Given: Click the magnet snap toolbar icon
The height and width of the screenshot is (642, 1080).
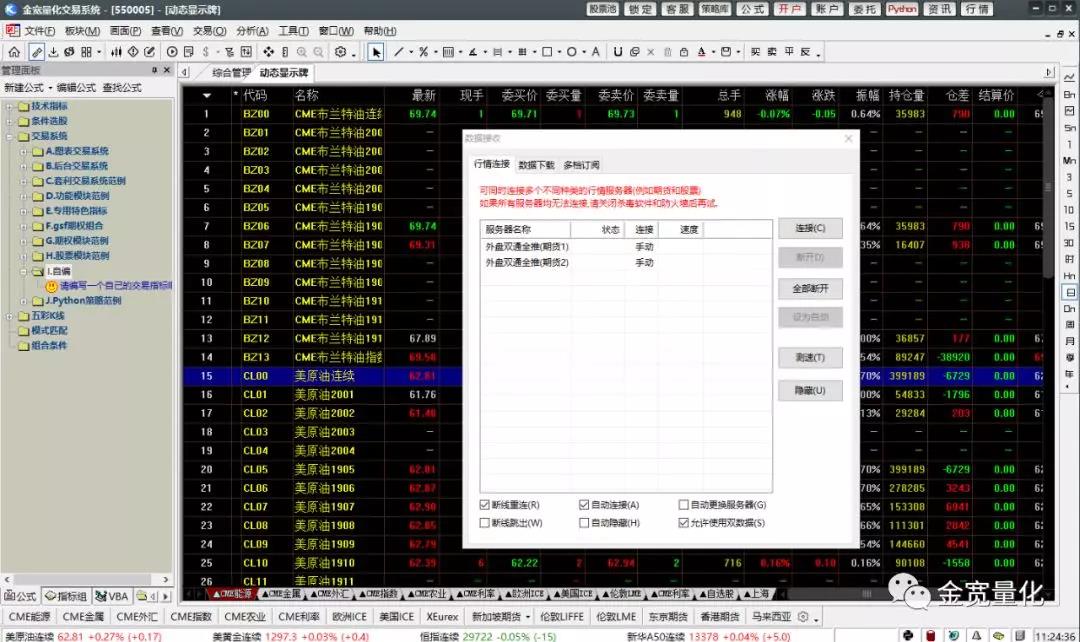Looking at the screenshot, I should [x=618, y=52].
